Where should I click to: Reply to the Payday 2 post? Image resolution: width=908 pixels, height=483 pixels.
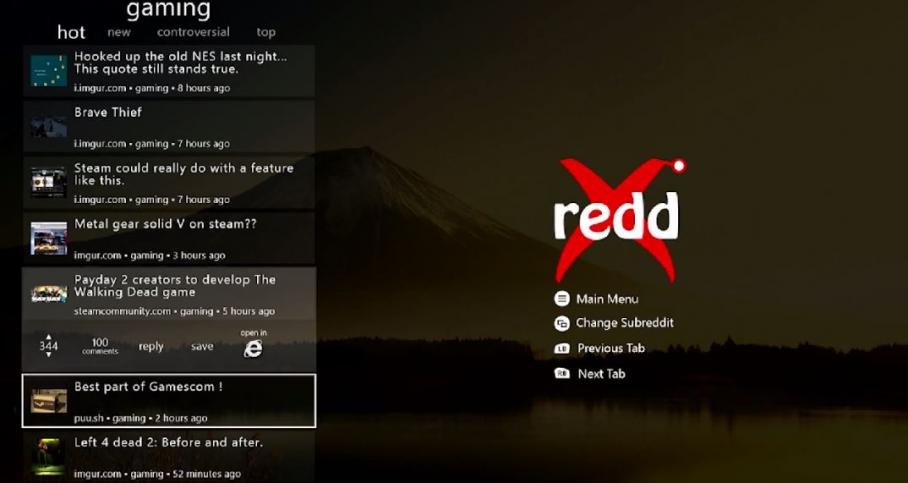tap(151, 347)
